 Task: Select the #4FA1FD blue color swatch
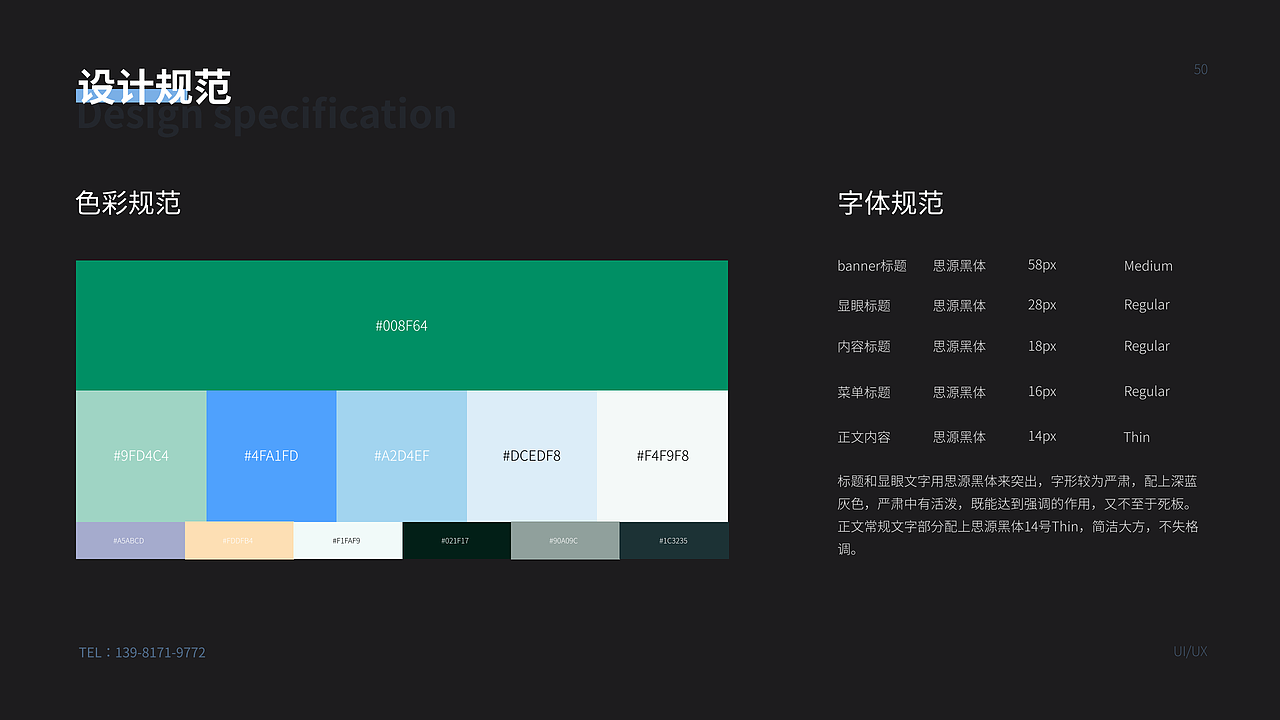271,456
